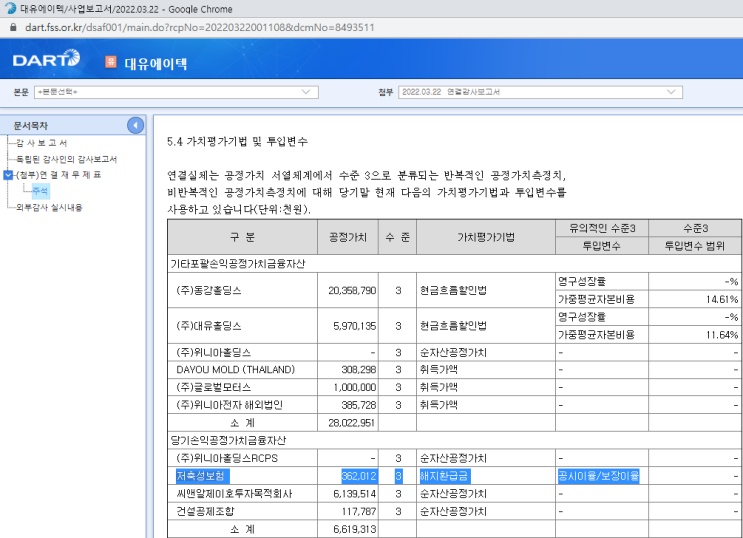Open 감사보고서 in document tree
Screen dimensions: 743x538
[x=42, y=143]
